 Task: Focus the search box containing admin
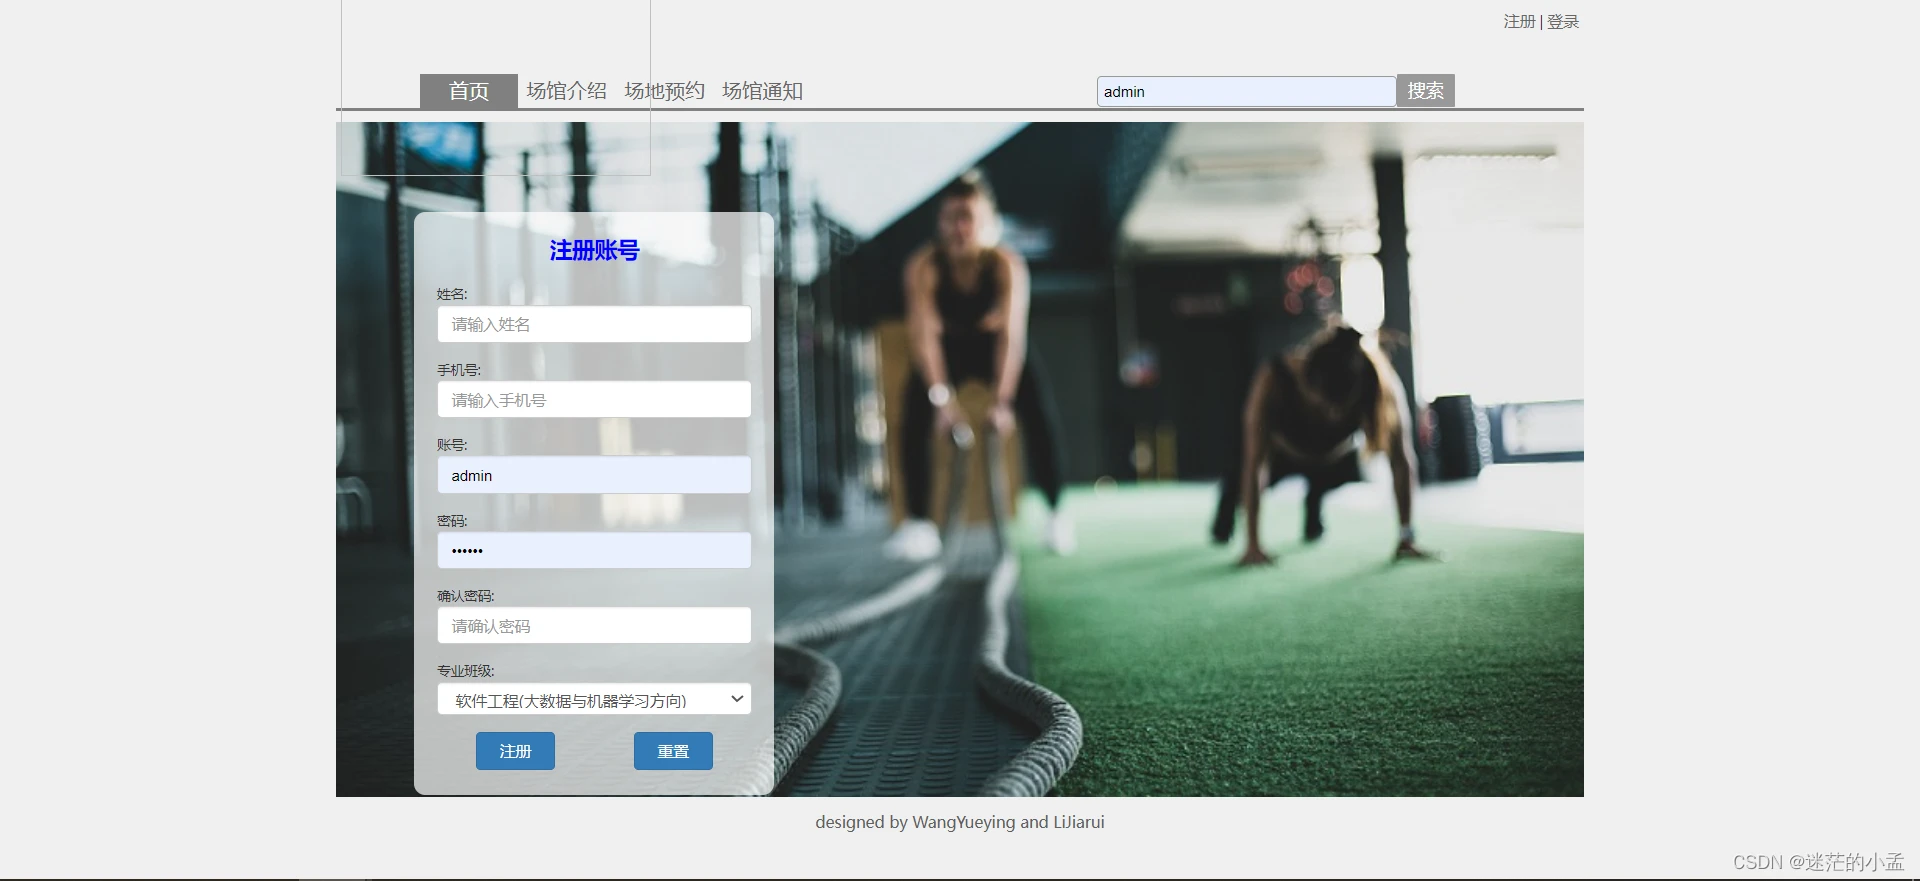pos(1246,91)
